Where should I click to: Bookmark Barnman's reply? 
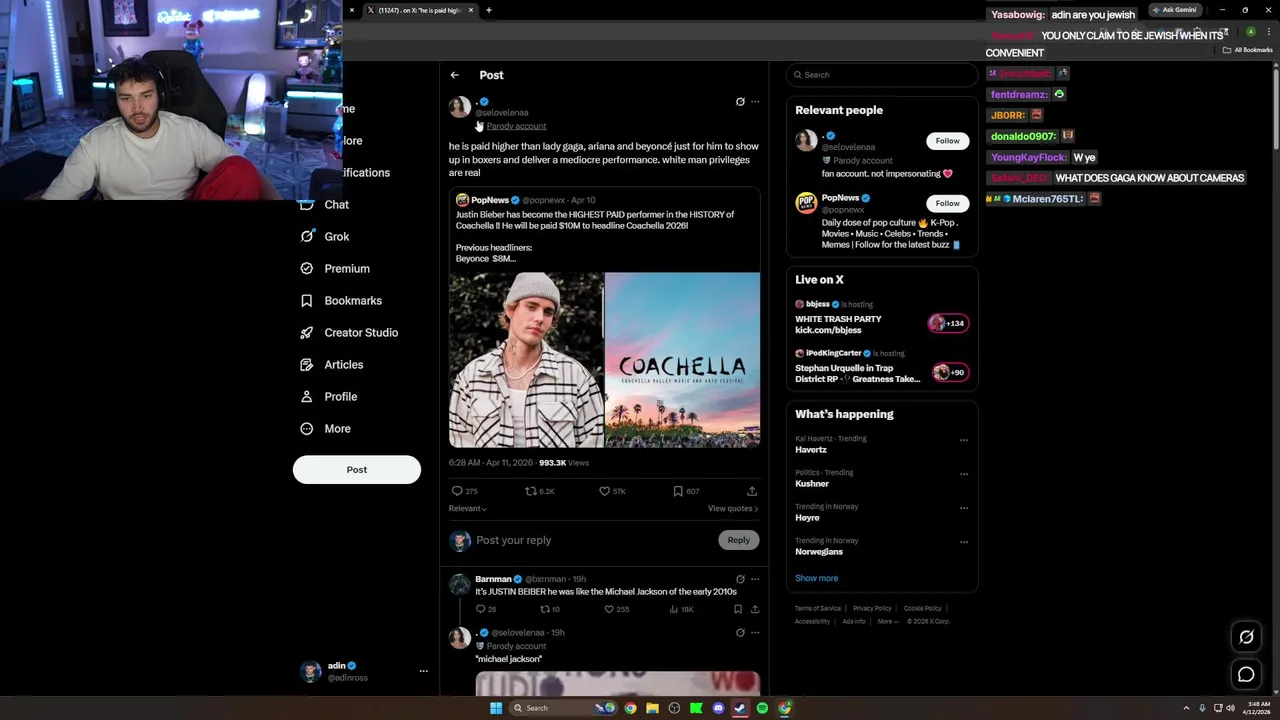pyautogui.click(x=738, y=609)
